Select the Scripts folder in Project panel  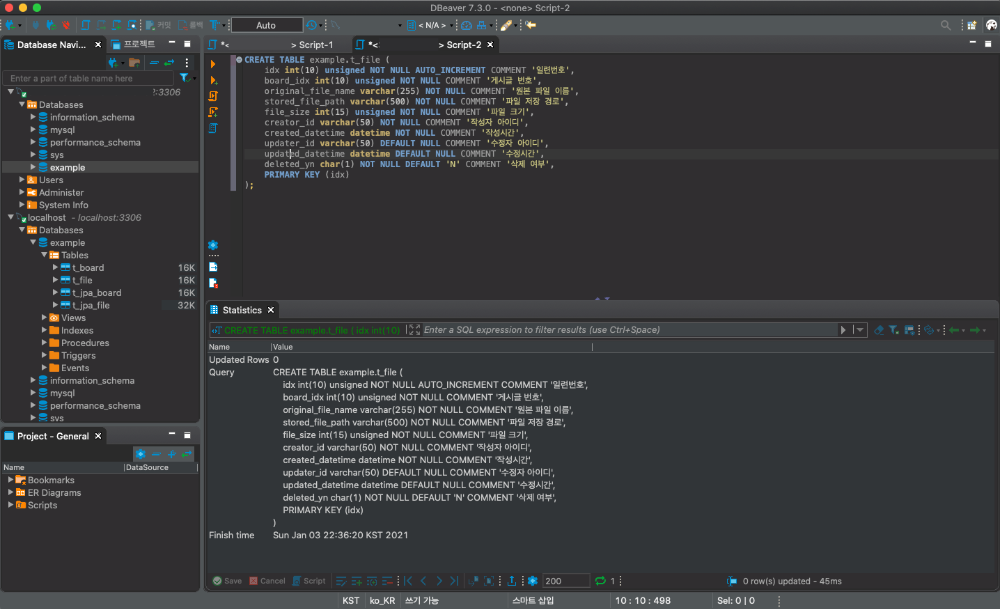click(x=42, y=505)
